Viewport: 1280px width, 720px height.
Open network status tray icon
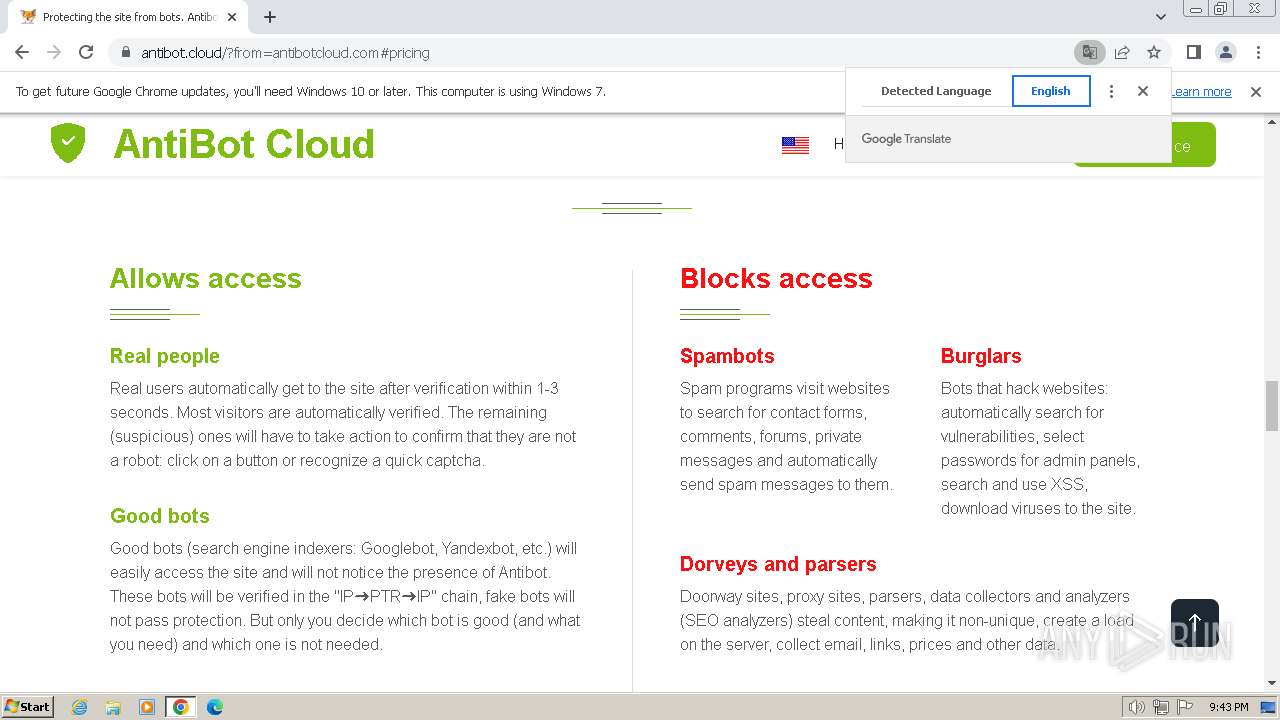tap(1161, 706)
